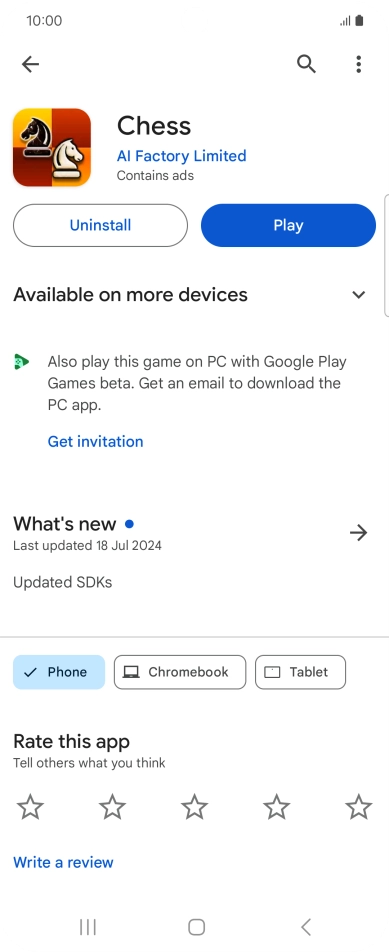Select the Chromebook filter chip
The height and width of the screenshot is (952, 389).
180,672
